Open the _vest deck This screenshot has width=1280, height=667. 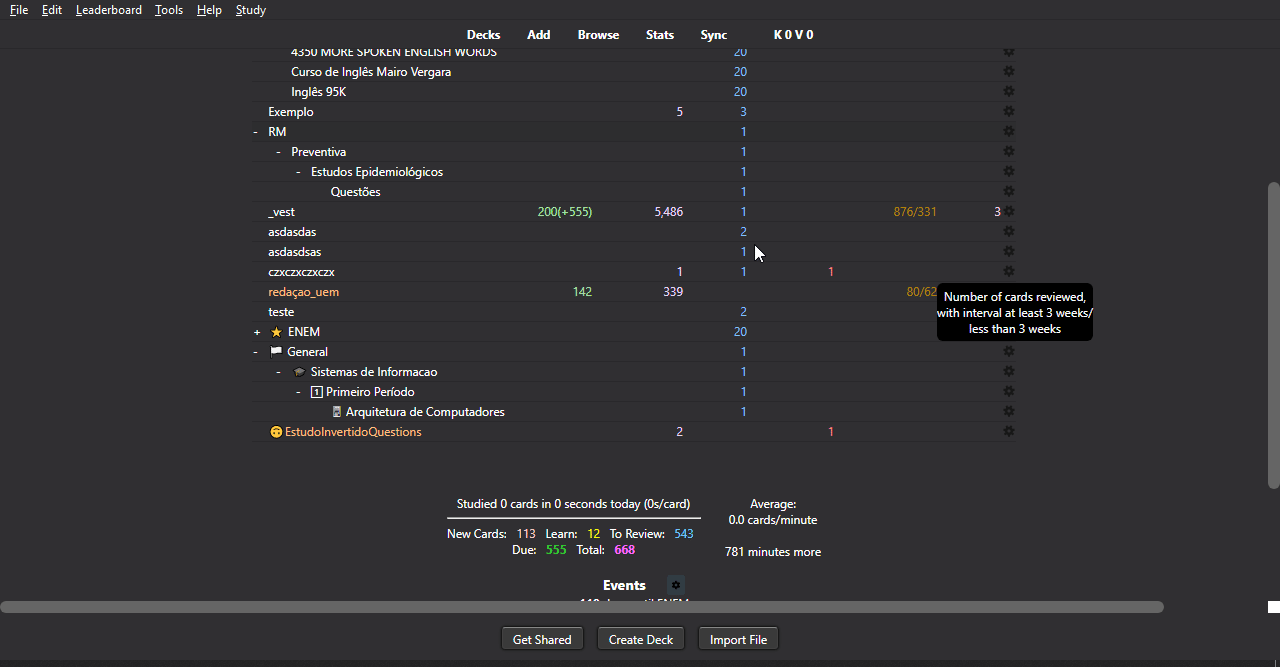coord(281,212)
